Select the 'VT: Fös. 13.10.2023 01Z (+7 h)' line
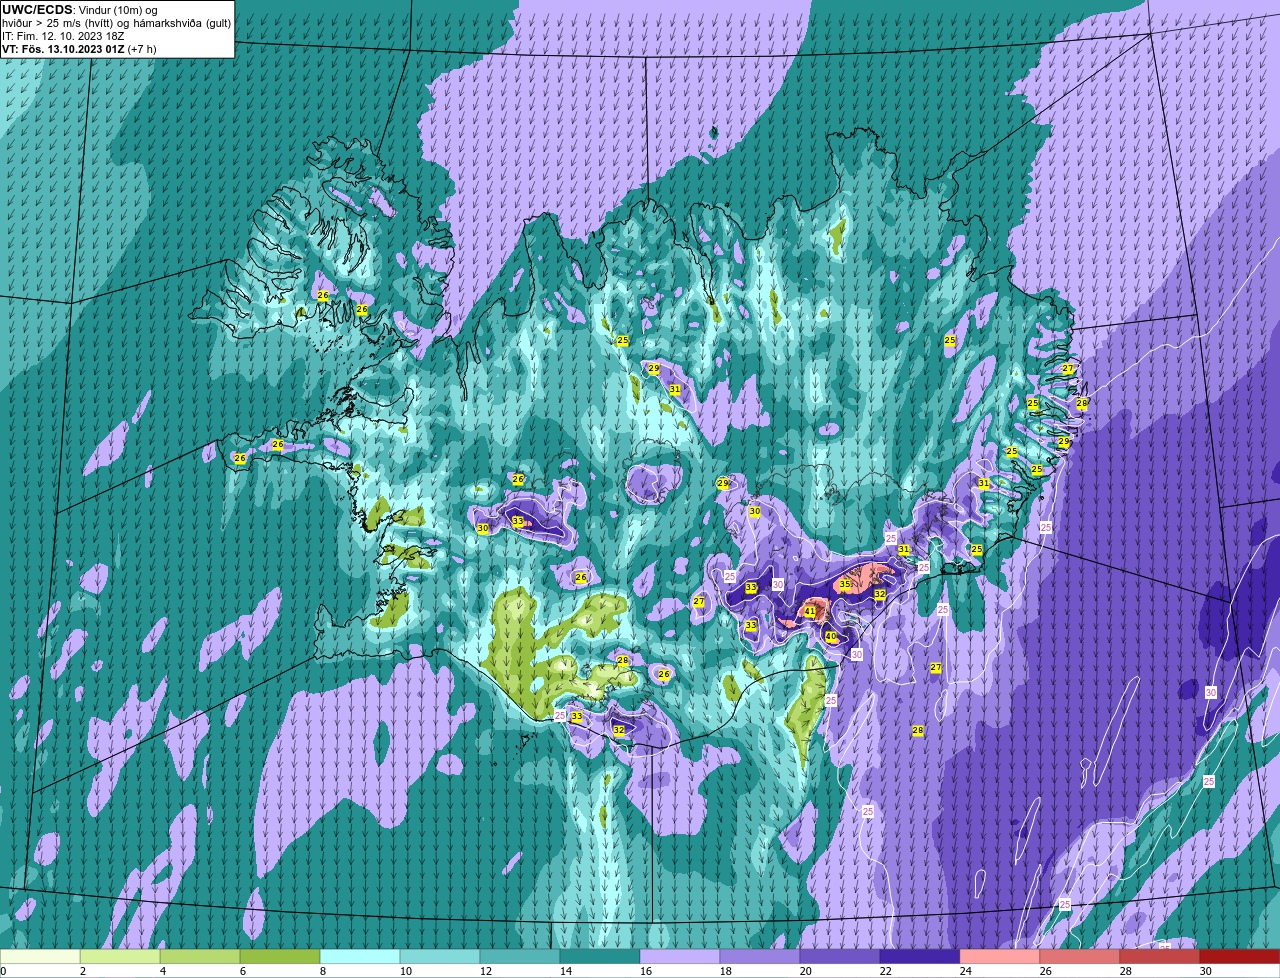Image resolution: width=1280 pixels, height=978 pixels. tap(79, 49)
